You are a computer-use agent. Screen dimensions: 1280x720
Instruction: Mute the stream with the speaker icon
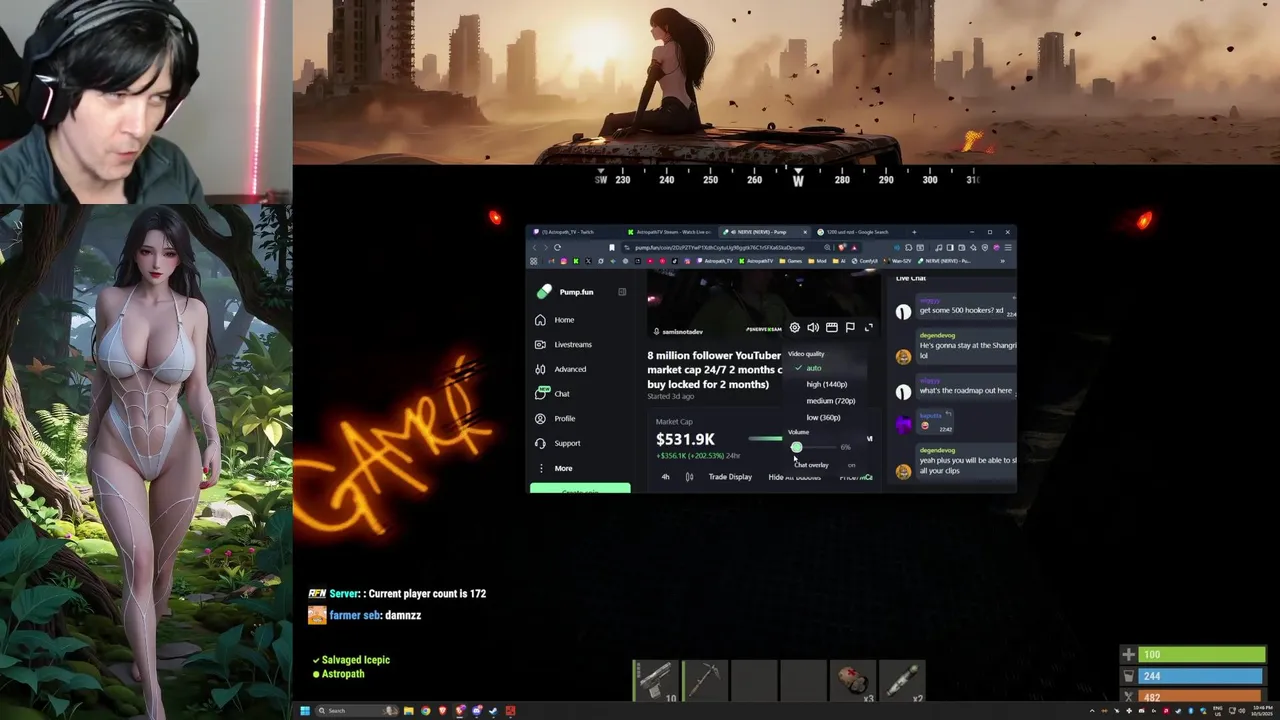813,327
